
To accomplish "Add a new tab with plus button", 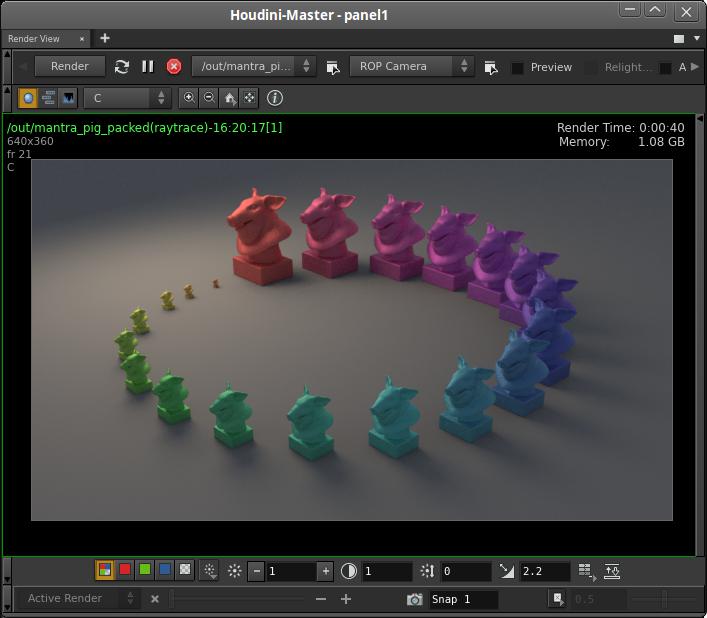I will coord(105,39).
